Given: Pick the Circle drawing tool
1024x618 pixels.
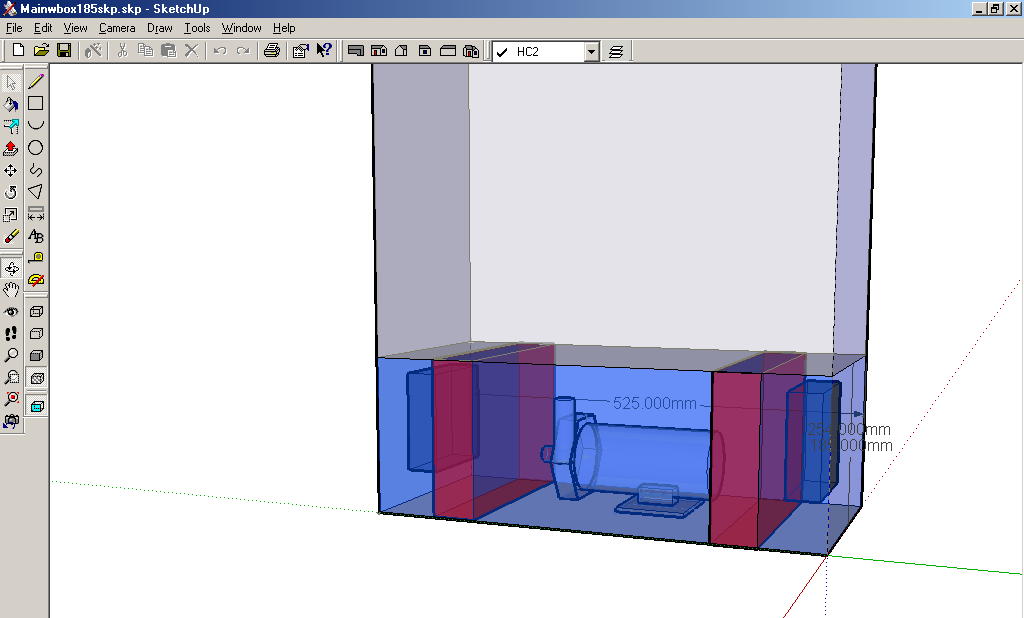Looking at the screenshot, I should click(36, 148).
